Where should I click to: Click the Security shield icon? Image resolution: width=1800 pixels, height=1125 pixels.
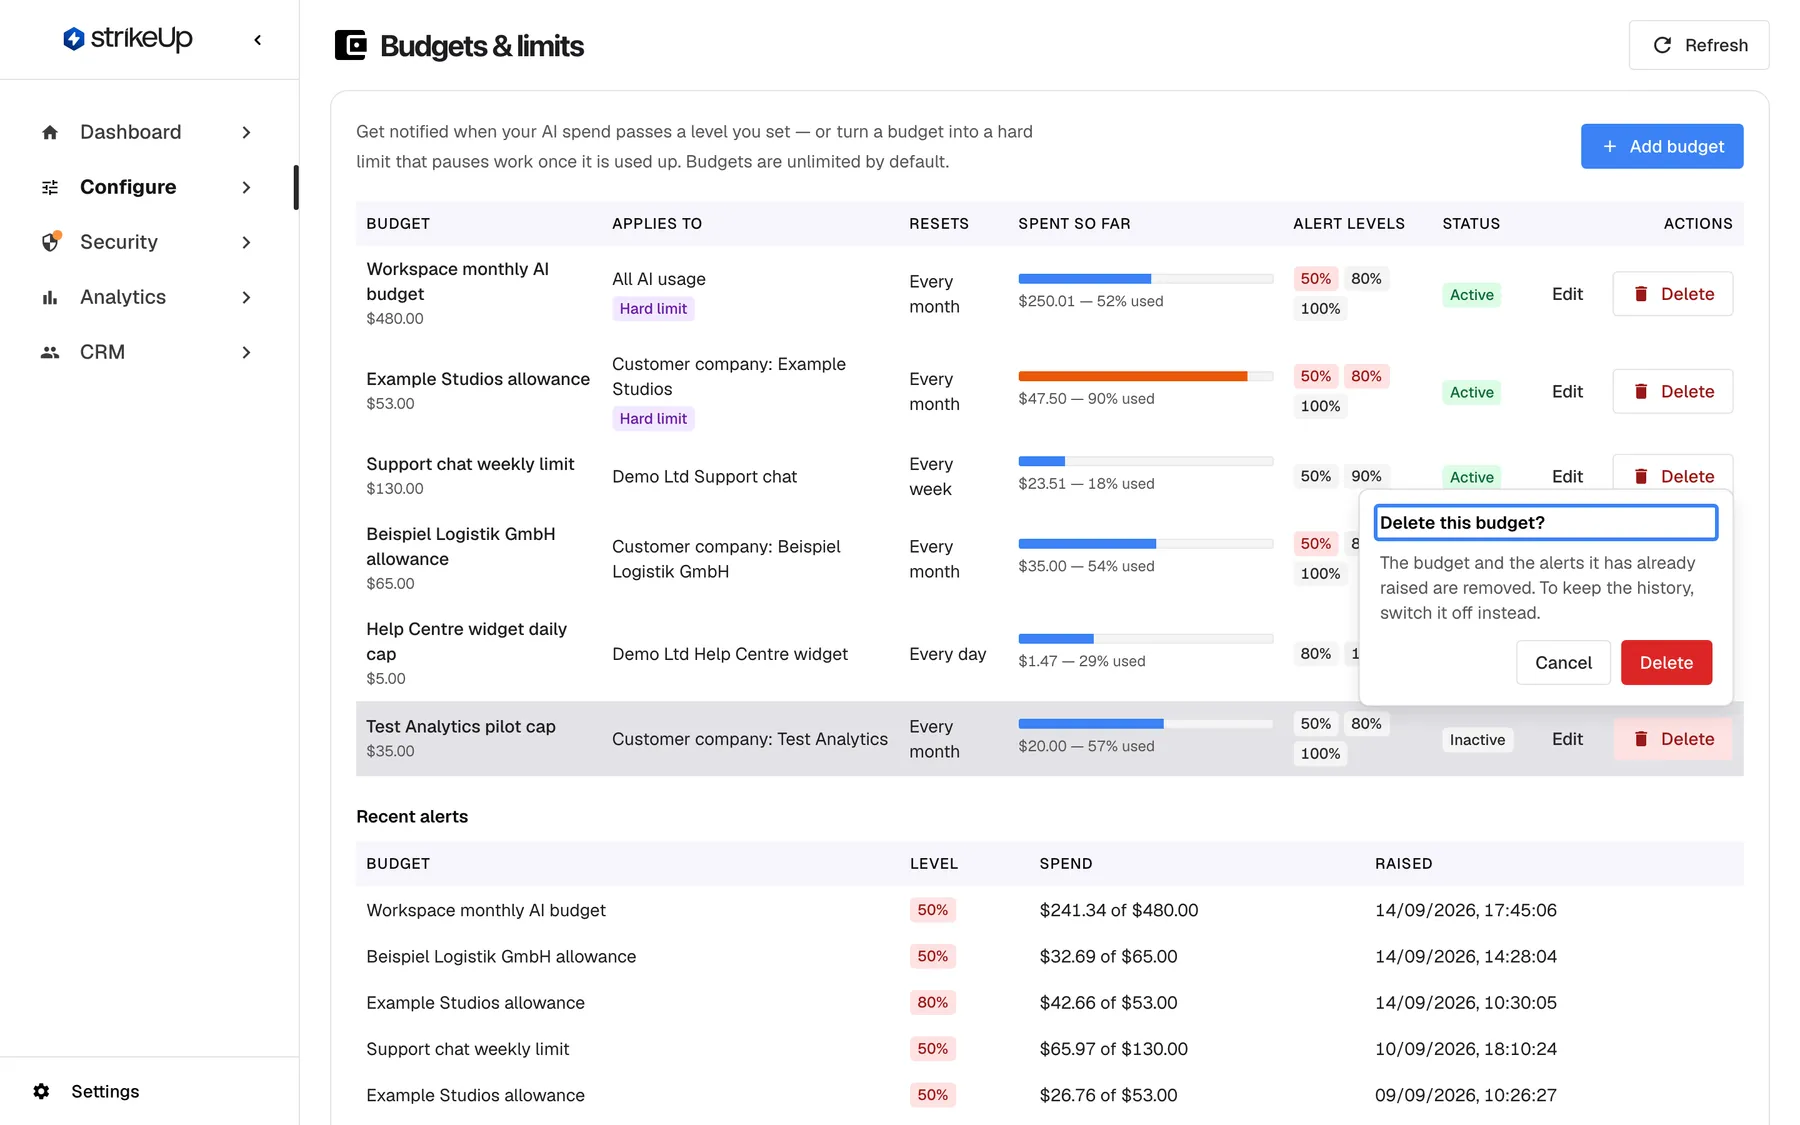point(51,242)
